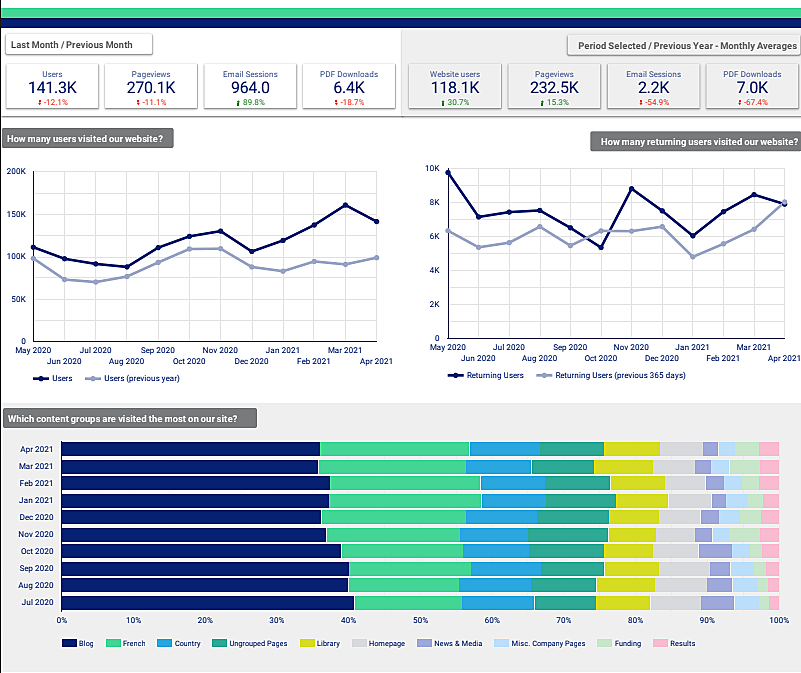801x673 pixels.
Task: Click the Results legend color swatch
Action: (659, 643)
